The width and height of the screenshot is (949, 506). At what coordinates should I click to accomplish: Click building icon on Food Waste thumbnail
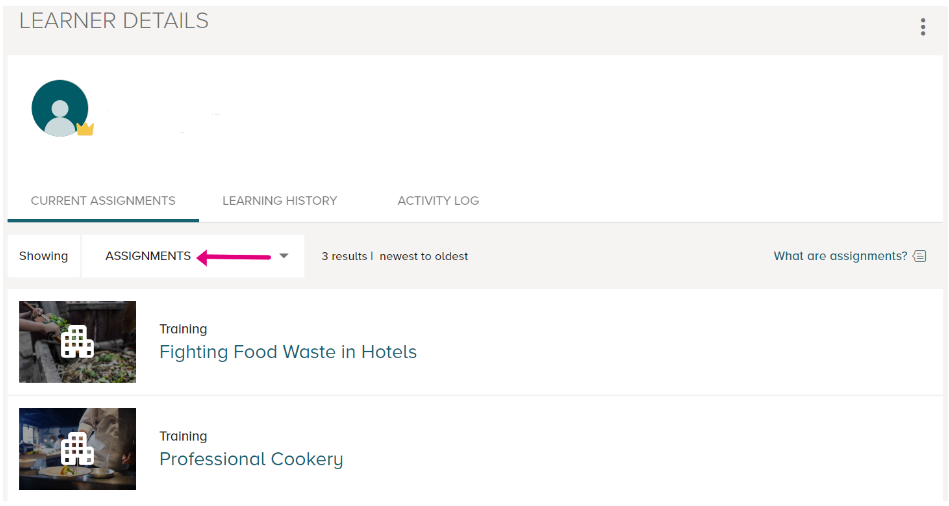pyautogui.click(x=77, y=341)
